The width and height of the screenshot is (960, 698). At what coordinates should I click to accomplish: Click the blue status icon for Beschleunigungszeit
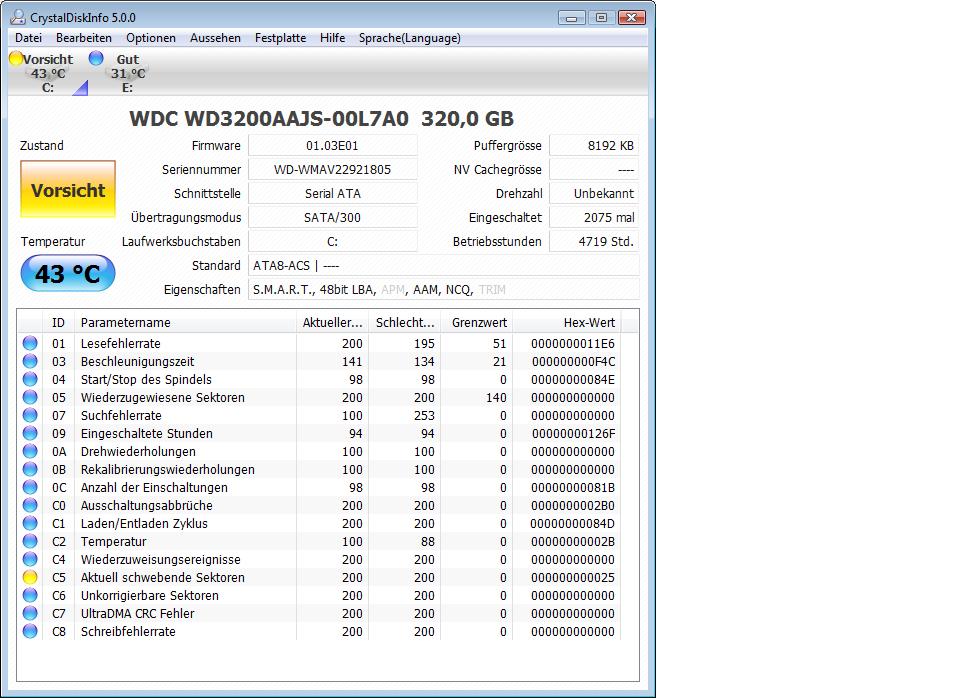click(x=30, y=361)
